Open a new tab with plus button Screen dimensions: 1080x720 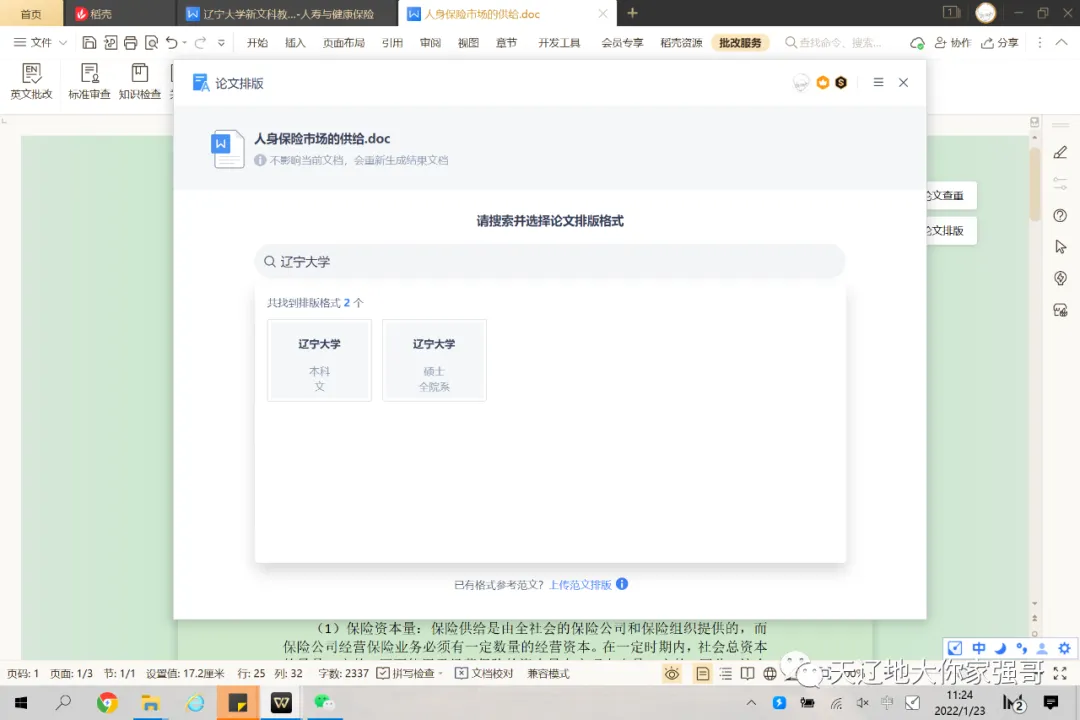pyautogui.click(x=632, y=13)
